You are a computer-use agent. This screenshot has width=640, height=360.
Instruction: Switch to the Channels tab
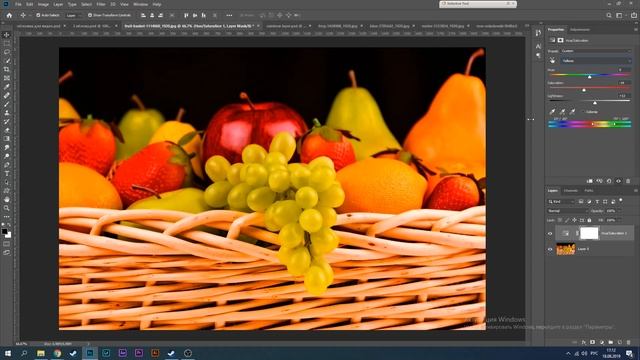[571, 191]
